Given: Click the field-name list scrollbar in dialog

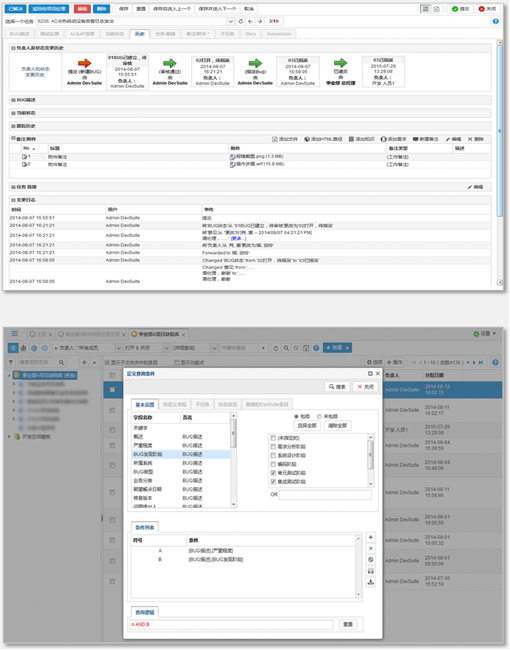Looking at the screenshot, I should click(x=233, y=460).
